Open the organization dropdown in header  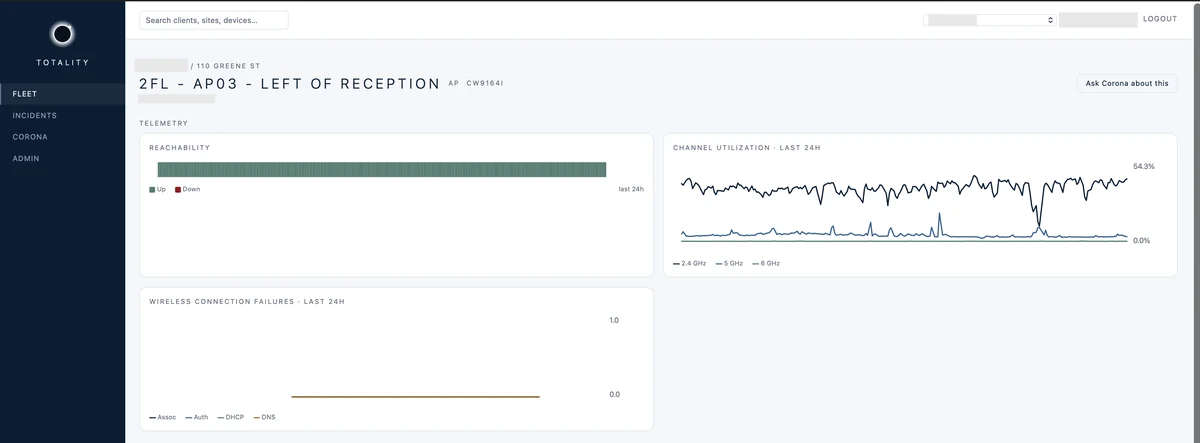click(x=990, y=20)
